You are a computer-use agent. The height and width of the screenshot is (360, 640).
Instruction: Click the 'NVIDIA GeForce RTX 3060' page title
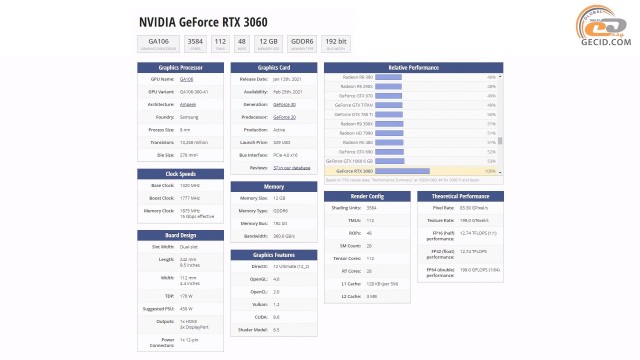pyautogui.click(x=203, y=22)
